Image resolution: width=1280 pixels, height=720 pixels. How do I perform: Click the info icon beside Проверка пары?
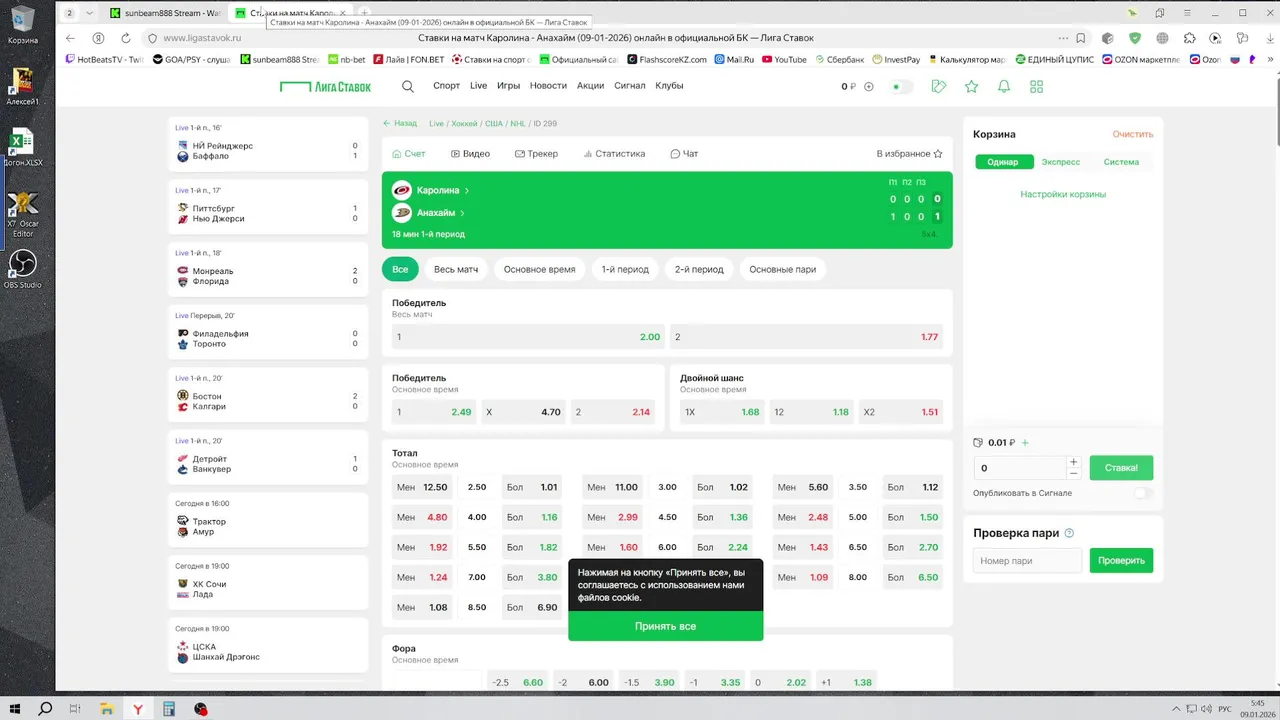click(x=1069, y=533)
